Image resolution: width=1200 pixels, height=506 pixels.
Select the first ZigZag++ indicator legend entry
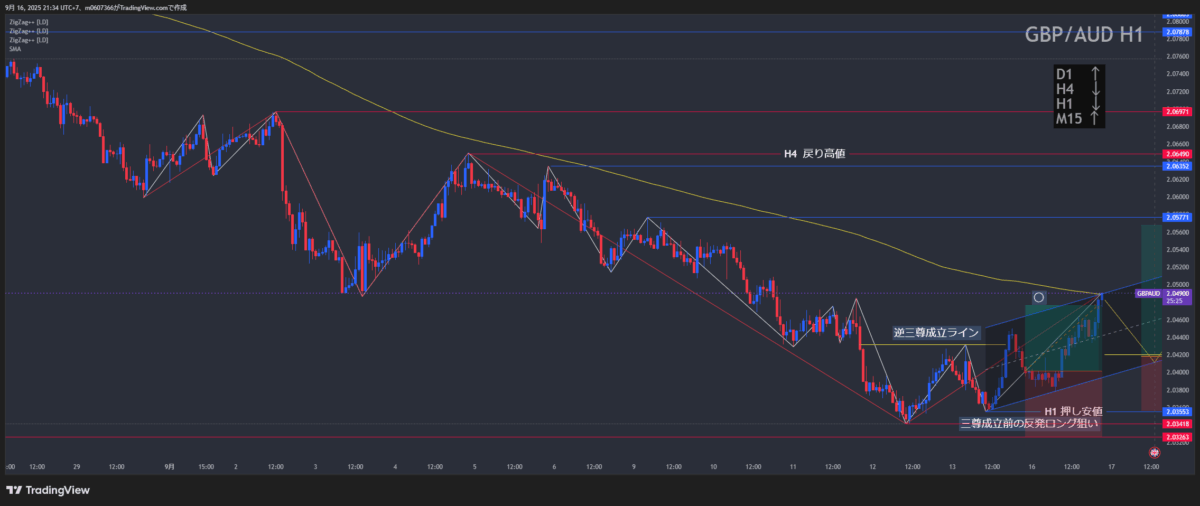click(x=28, y=22)
